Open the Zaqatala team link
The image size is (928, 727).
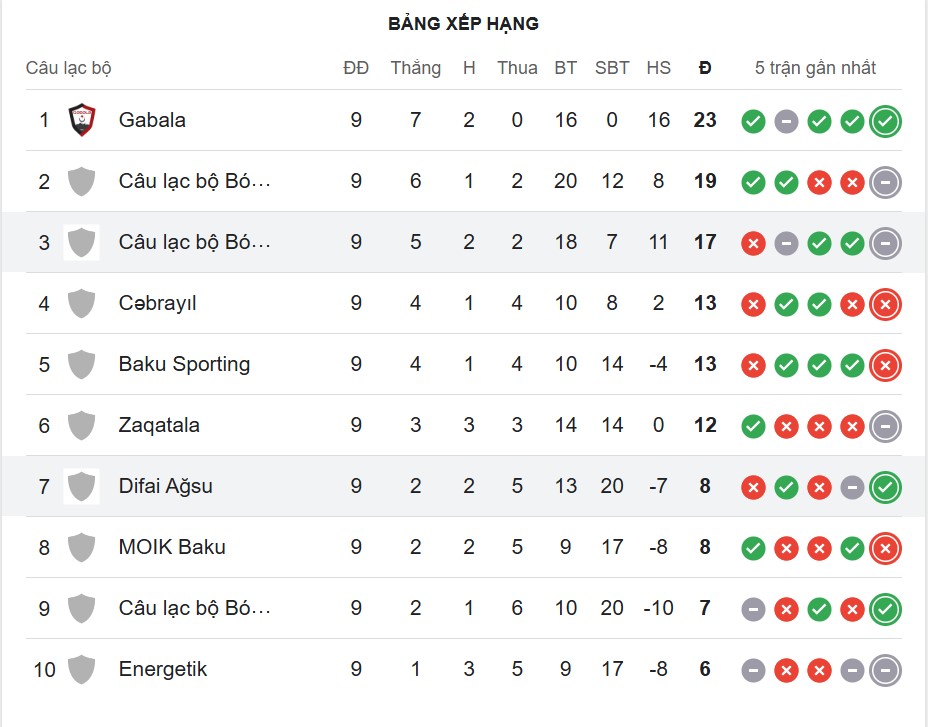pos(159,425)
